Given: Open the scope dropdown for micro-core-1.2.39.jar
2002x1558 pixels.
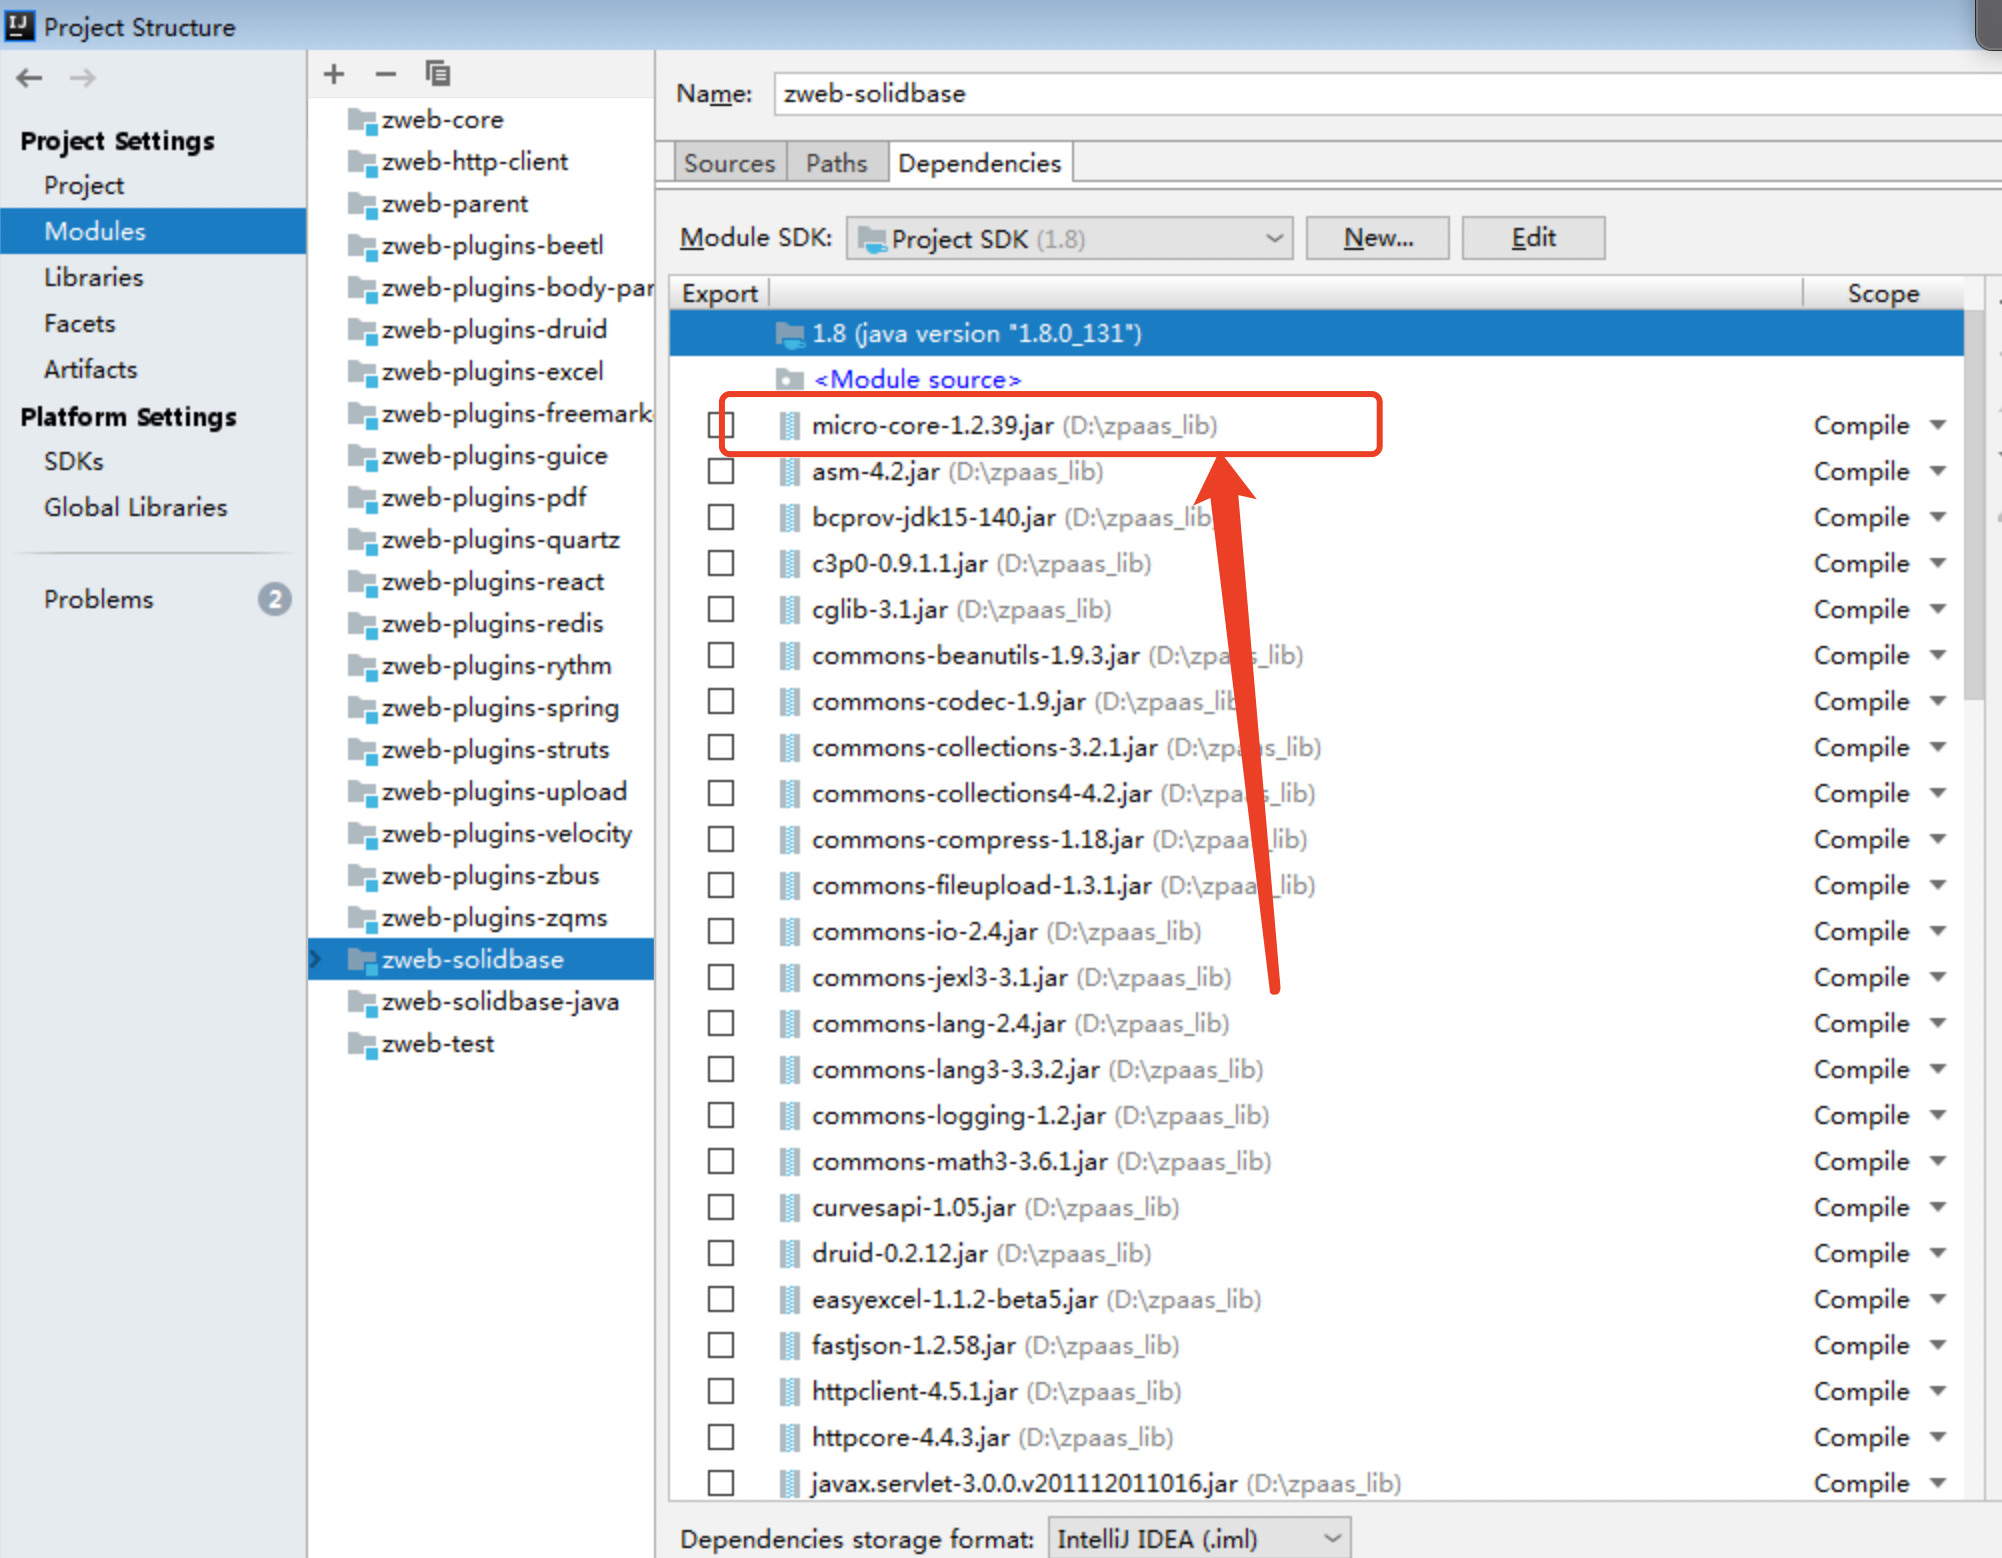Looking at the screenshot, I should 1938,426.
